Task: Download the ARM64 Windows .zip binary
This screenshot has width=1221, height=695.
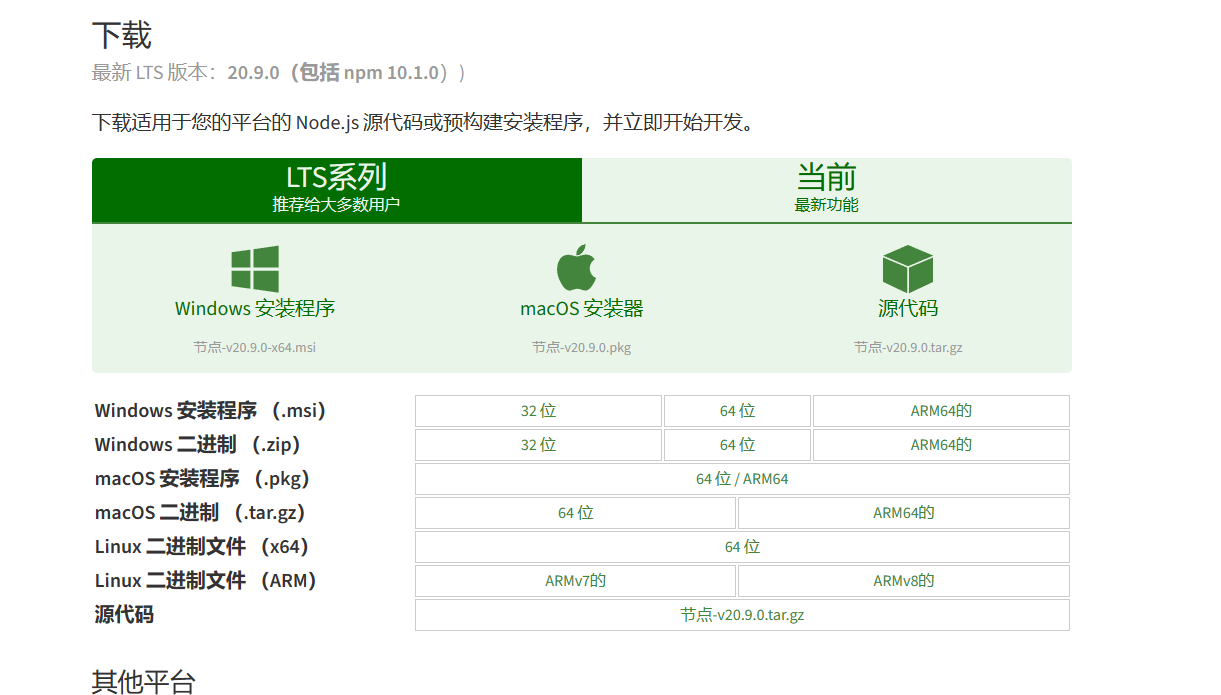Action: 940,445
